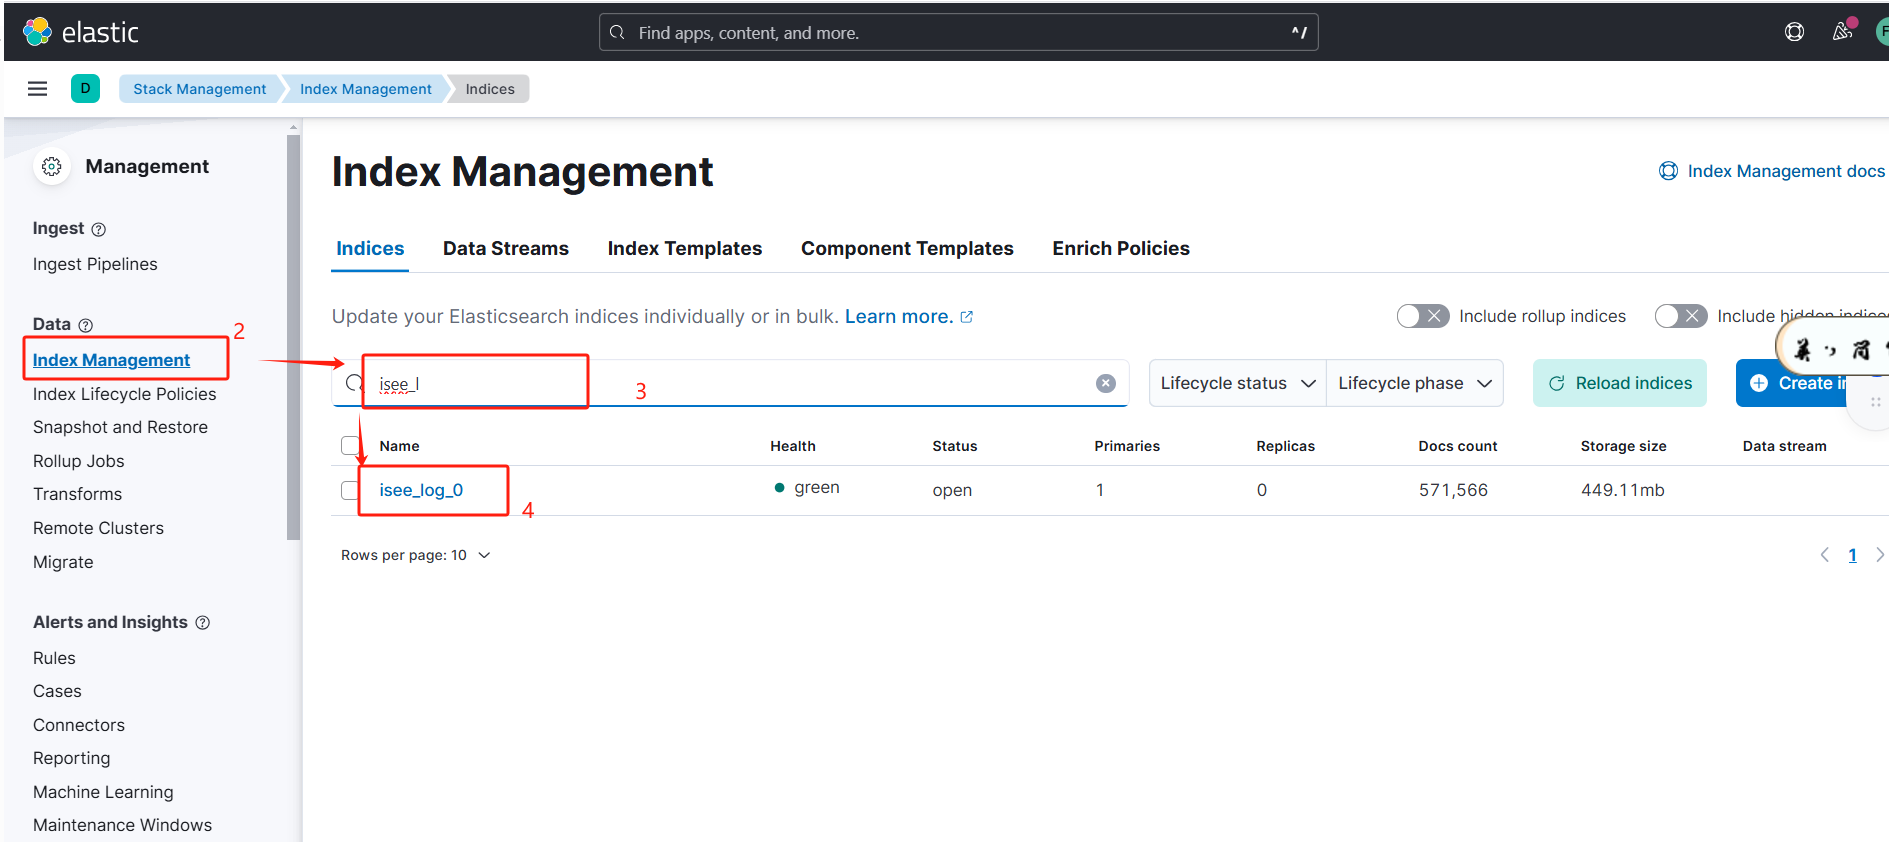Sort by Primaries column header

pyautogui.click(x=1127, y=446)
